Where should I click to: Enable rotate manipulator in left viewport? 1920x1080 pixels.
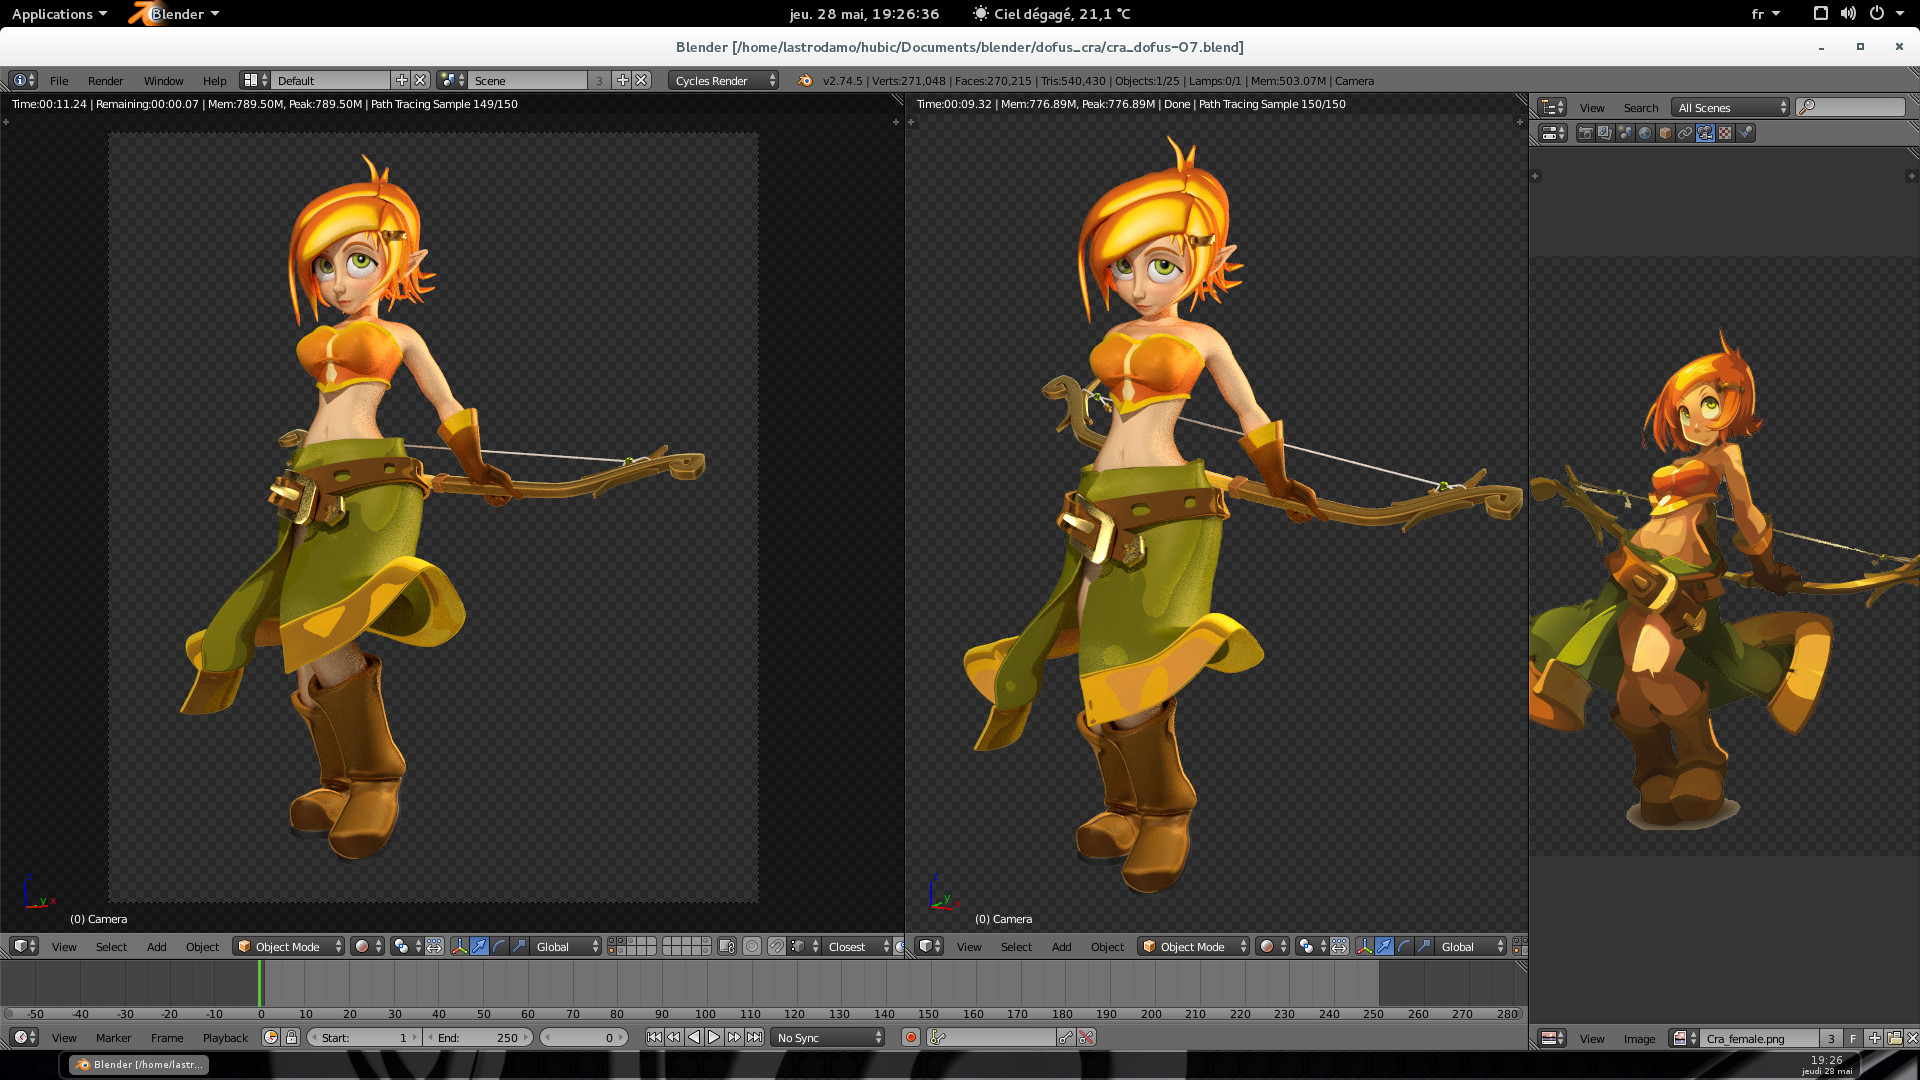pyautogui.click(x=499, y=947)
